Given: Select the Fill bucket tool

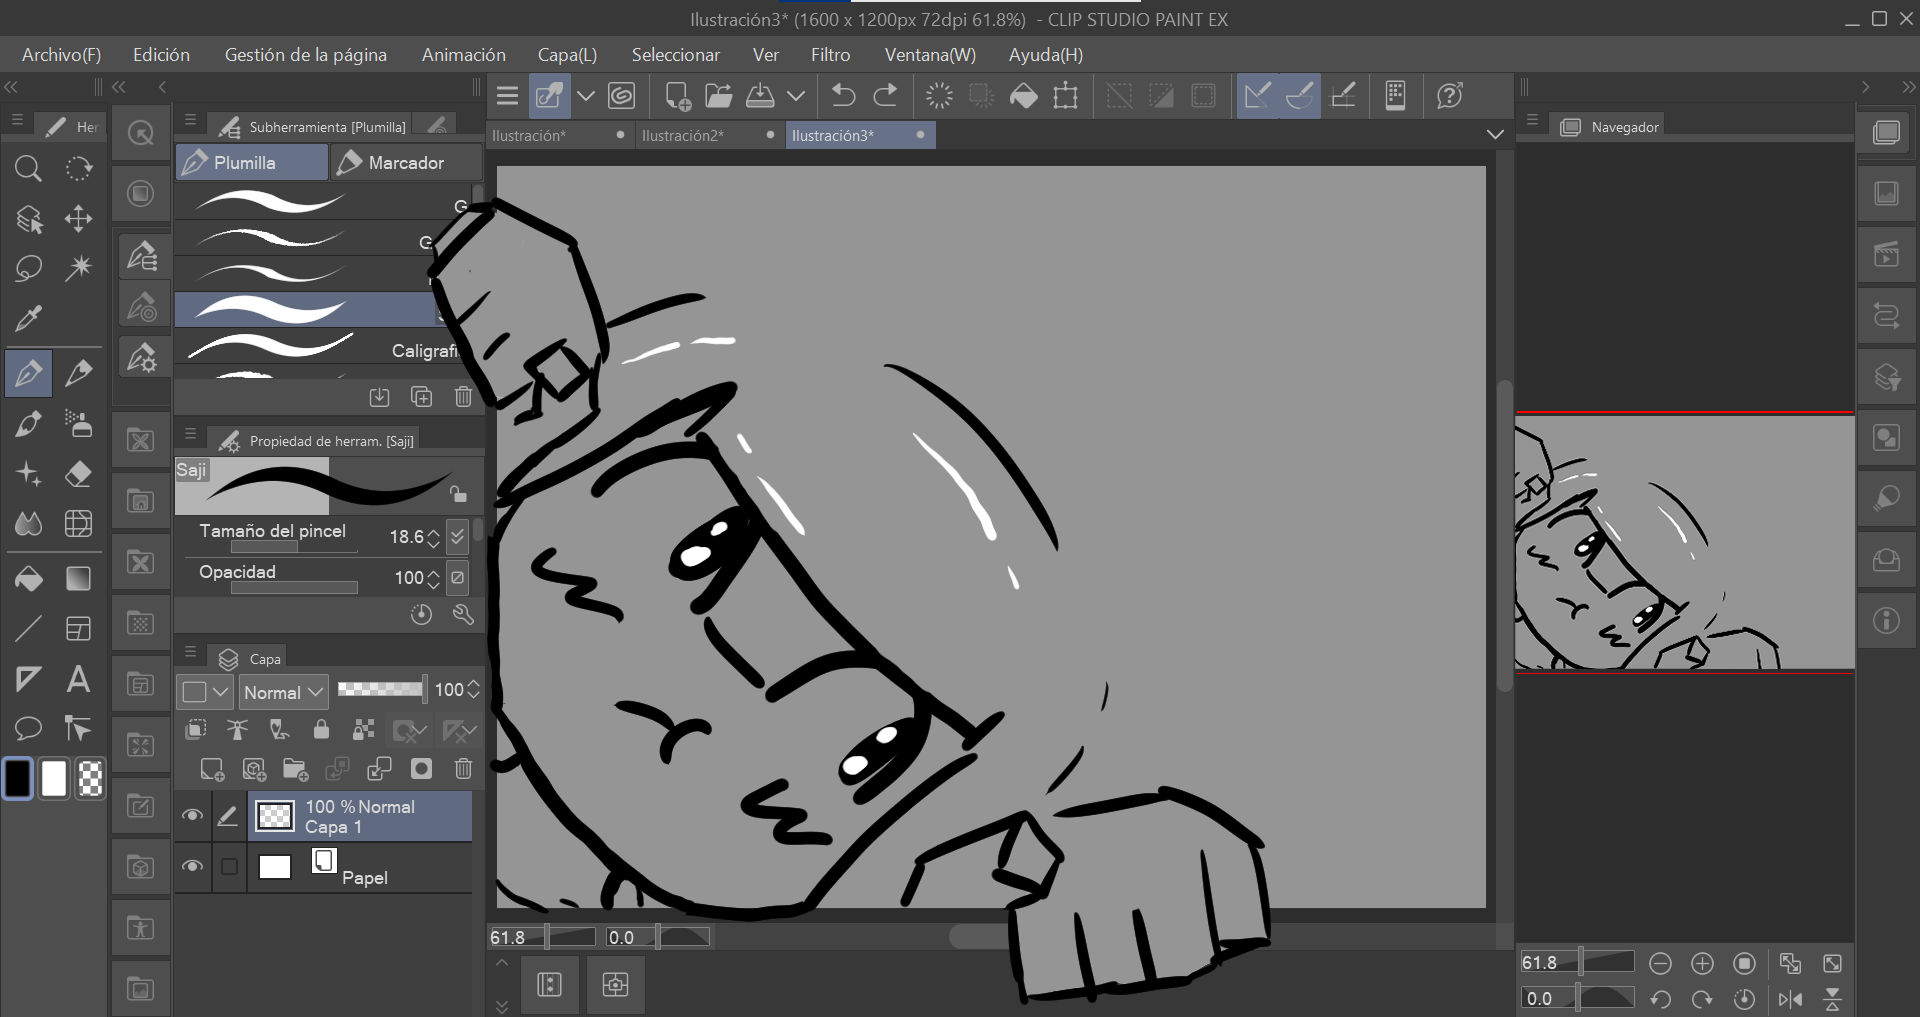Looking at the screenshot, I should pos(28,579).
